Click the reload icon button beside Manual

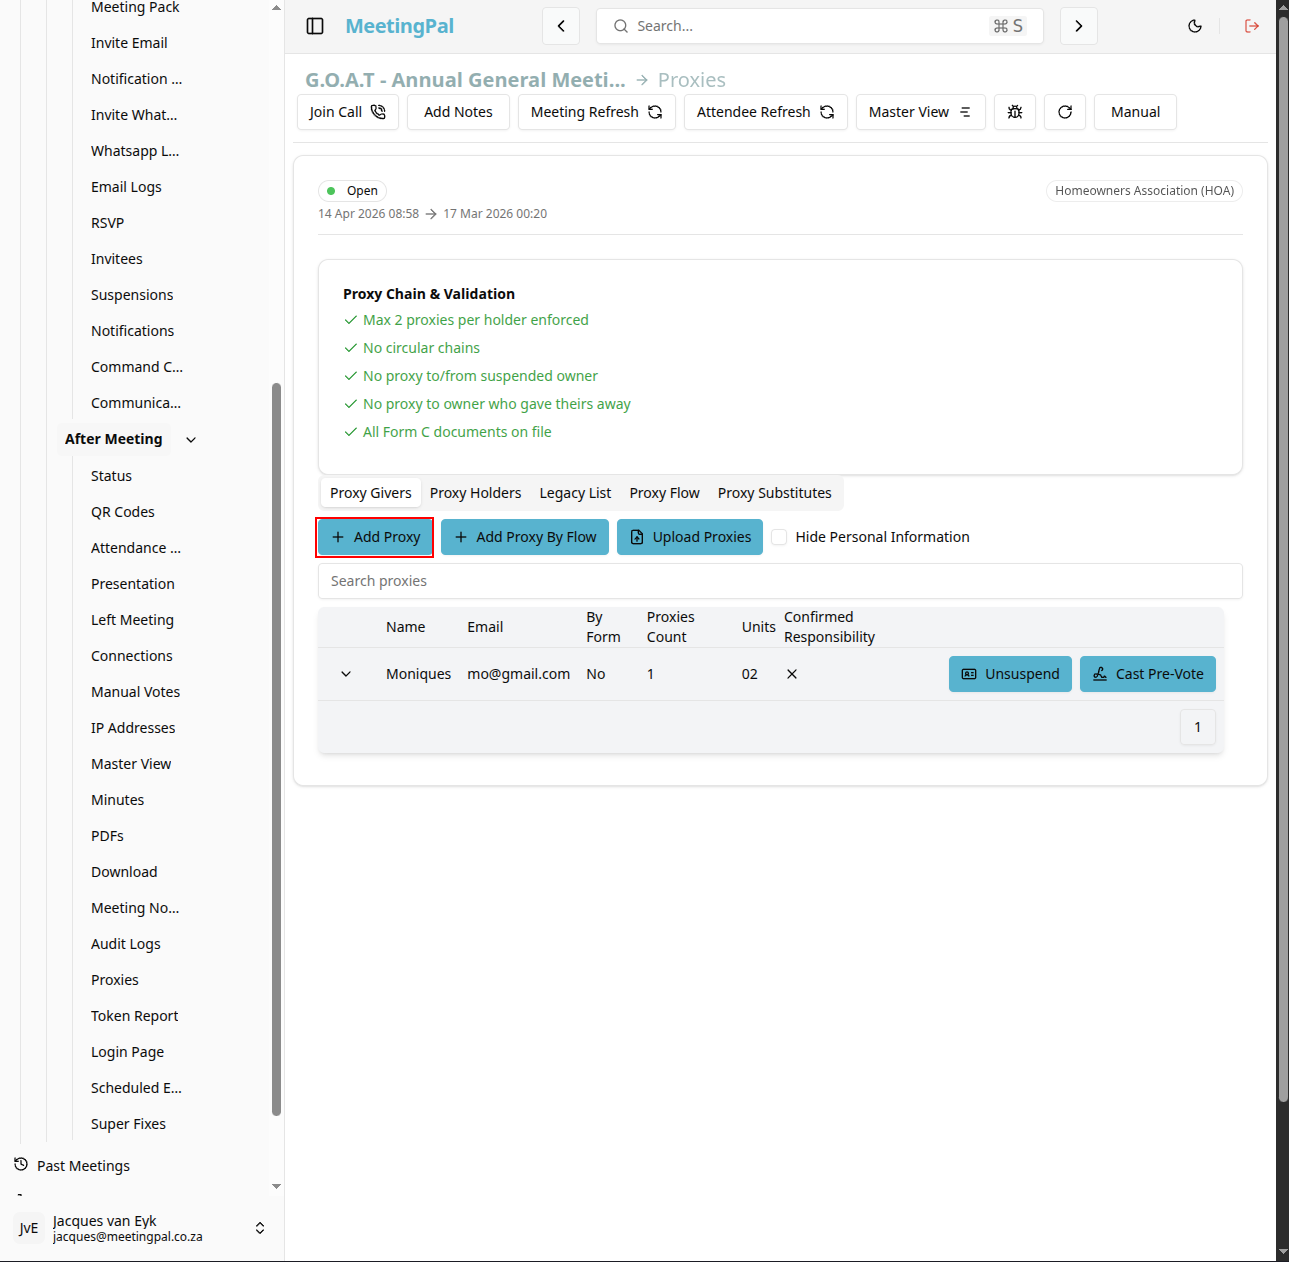[x=1065, y=112]
